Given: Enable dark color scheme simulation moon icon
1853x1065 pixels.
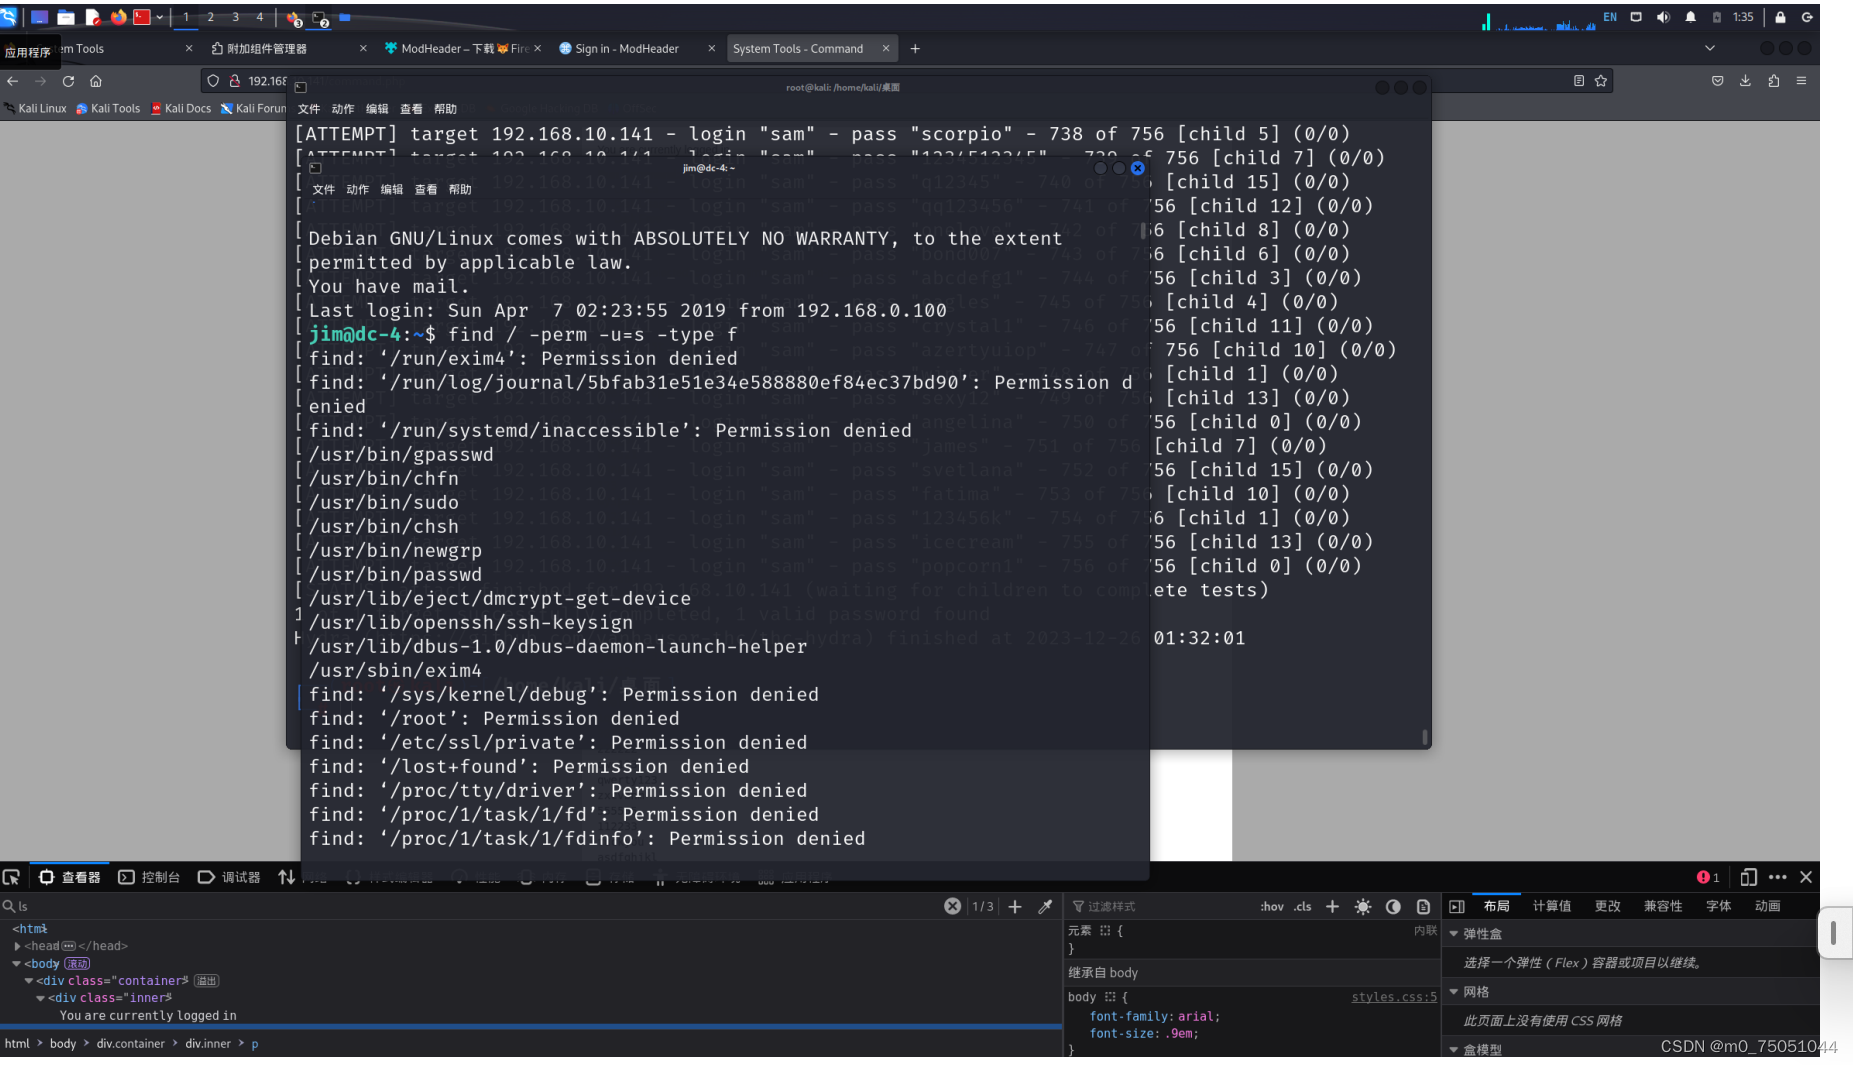Looking at the screenshot, I should pyautogui.click(x=1393, y=906).
